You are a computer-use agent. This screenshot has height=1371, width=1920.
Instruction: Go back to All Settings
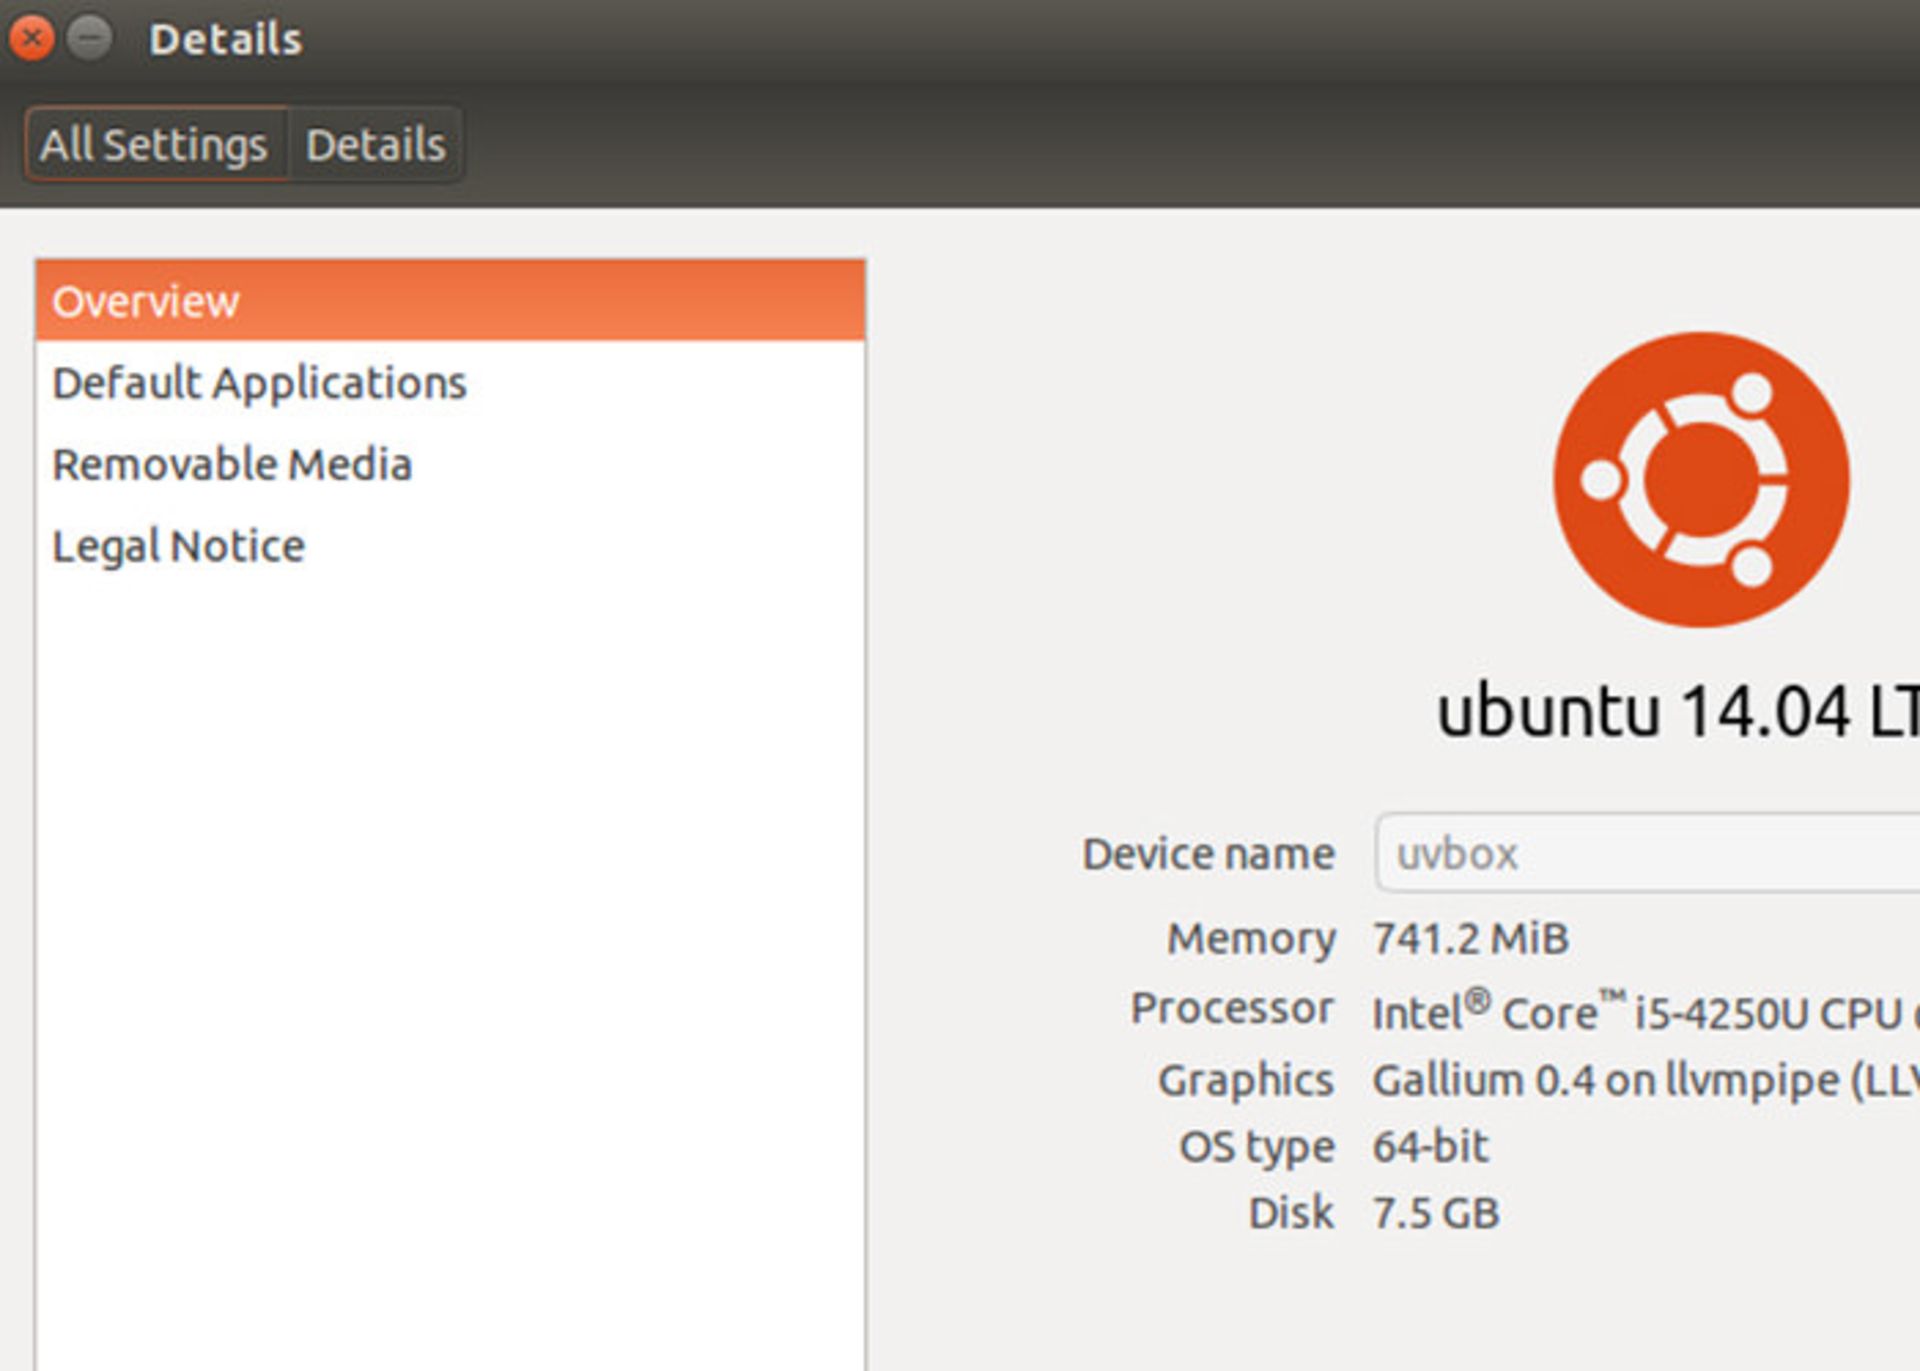tap(155, 145)
